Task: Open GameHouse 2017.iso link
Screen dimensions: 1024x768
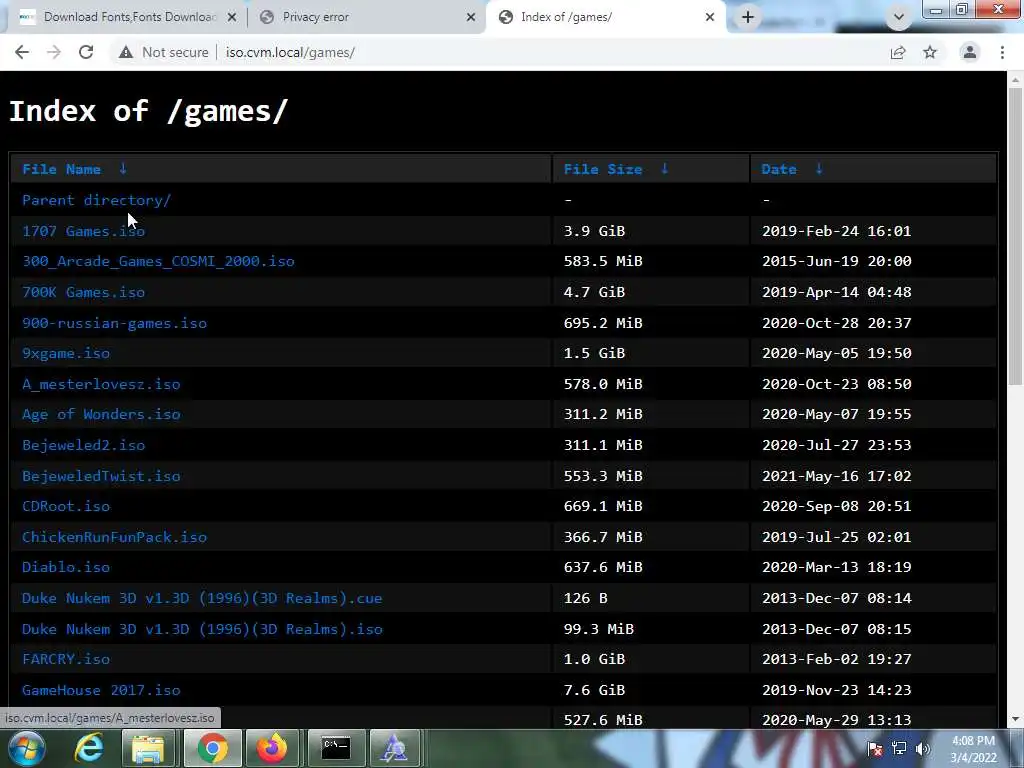Action: pyautogui.click(x=101, y=690)
